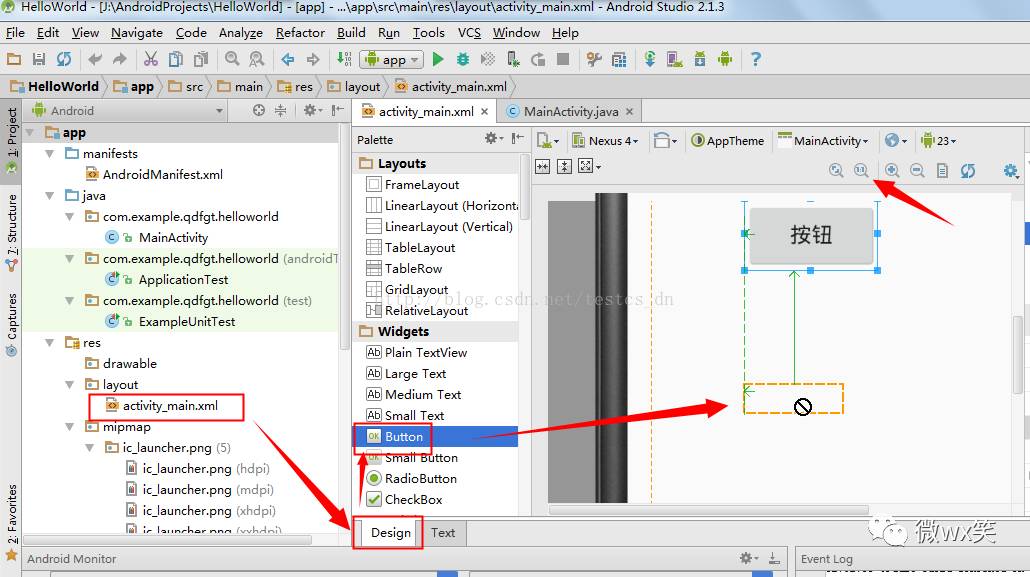Open Android Monitor gear settings
This screenshot has height=577, width=1030.
point(749,558)
